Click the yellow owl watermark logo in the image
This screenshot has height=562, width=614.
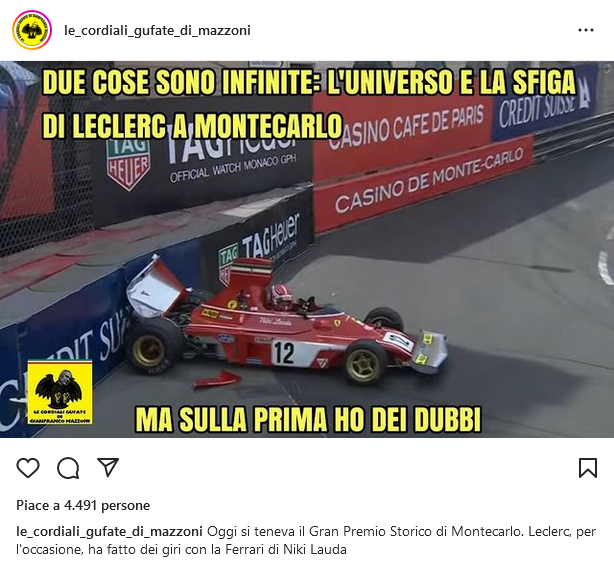(60, 392)
